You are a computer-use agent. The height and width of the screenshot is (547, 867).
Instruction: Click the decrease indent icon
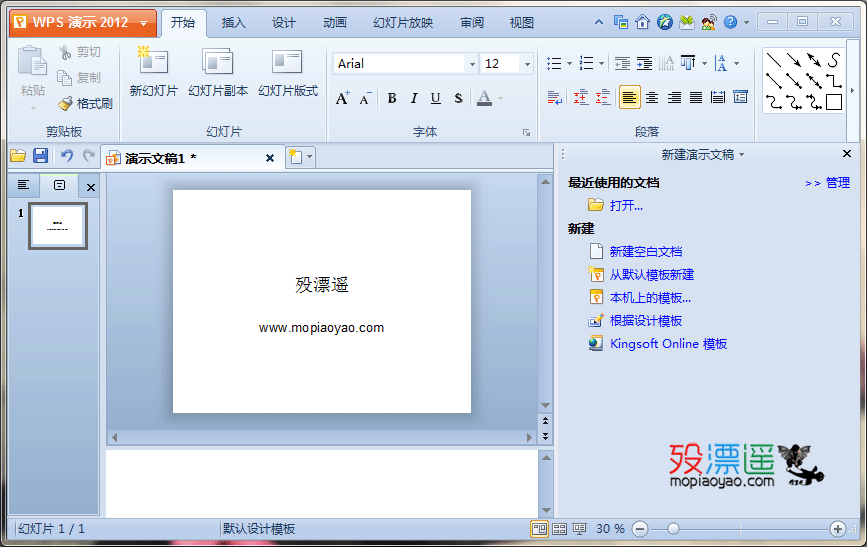[x=623, y=64]
